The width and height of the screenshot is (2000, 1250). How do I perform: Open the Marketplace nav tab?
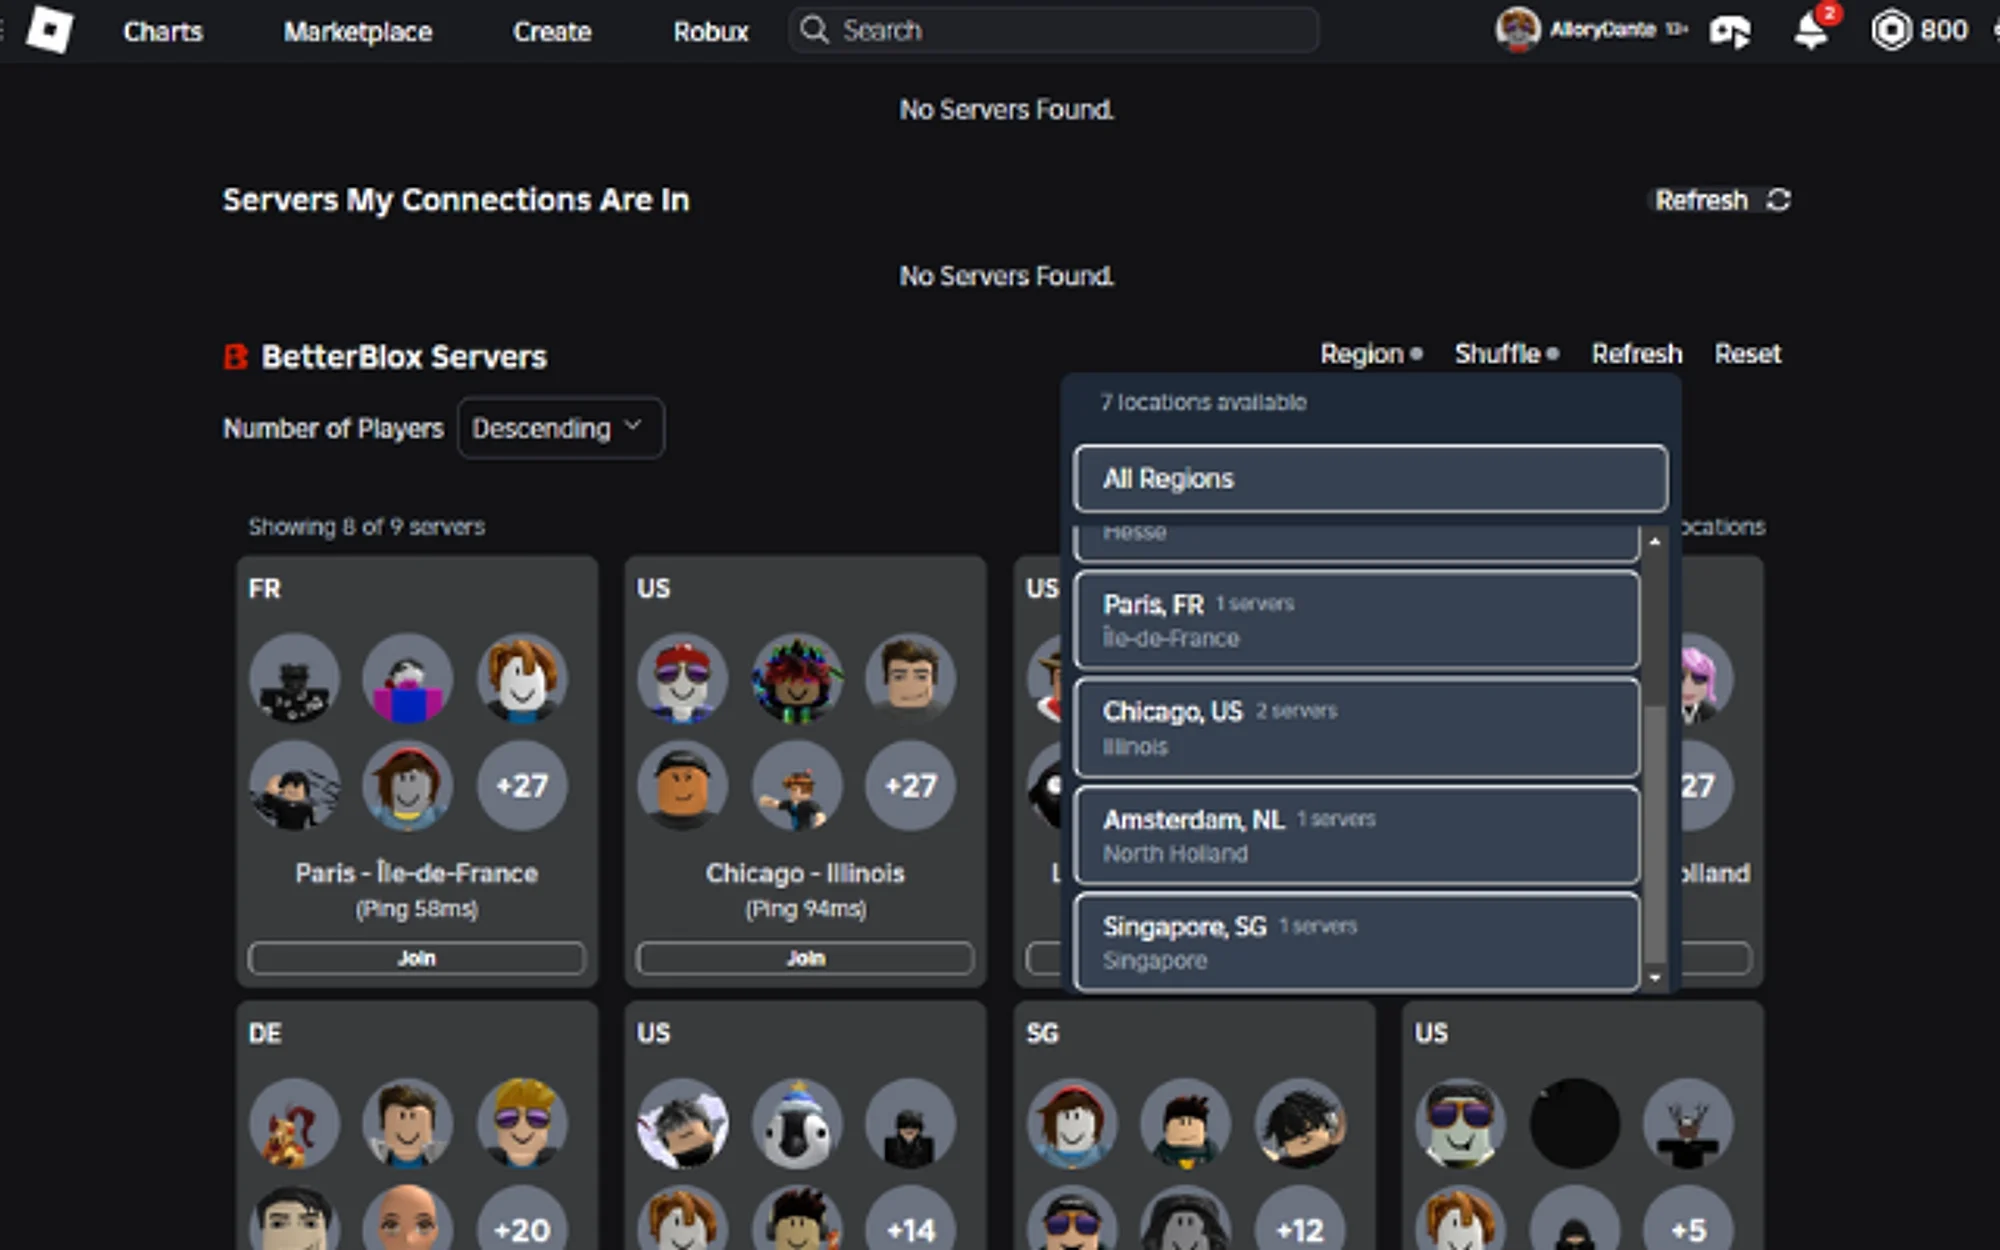358,31
